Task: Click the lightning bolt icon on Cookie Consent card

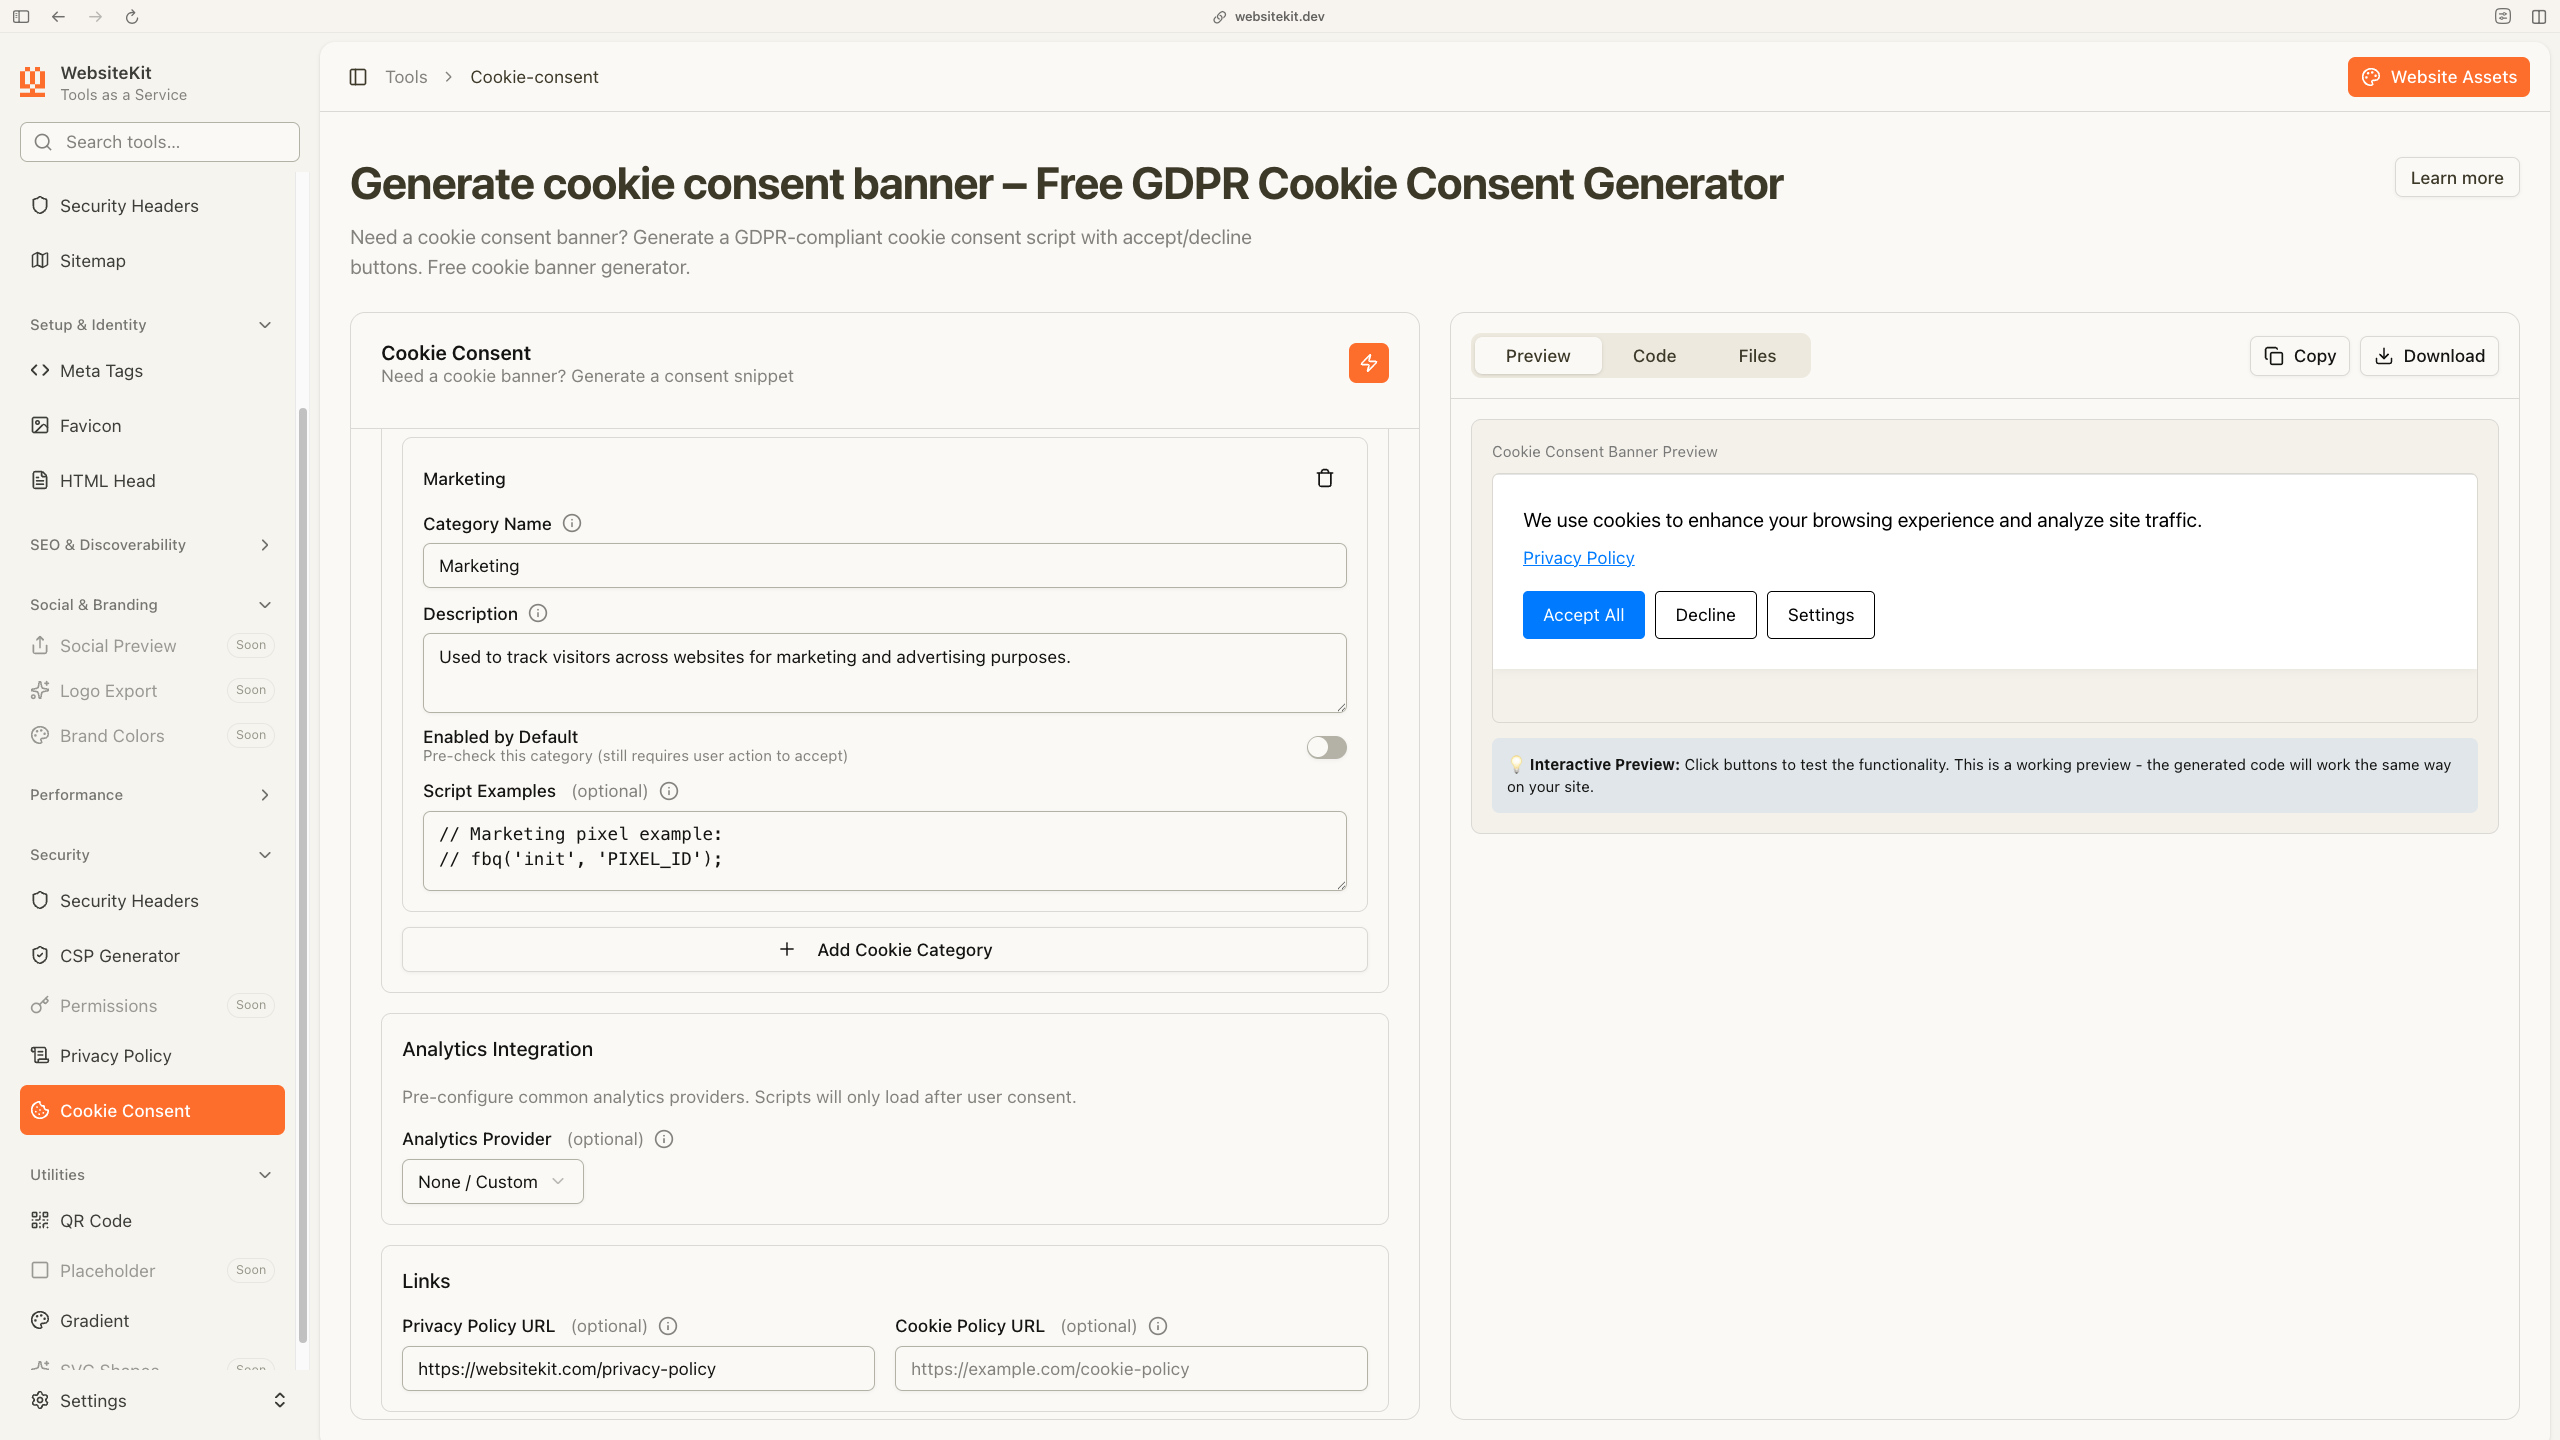Action: pyautogui.click(x=1368, y=363)
